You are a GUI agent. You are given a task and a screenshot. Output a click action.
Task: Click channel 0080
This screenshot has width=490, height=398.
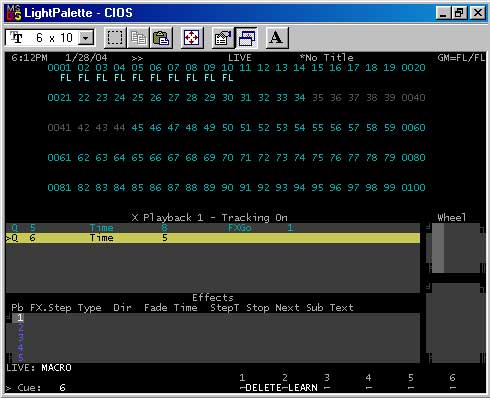pos(413,158)
